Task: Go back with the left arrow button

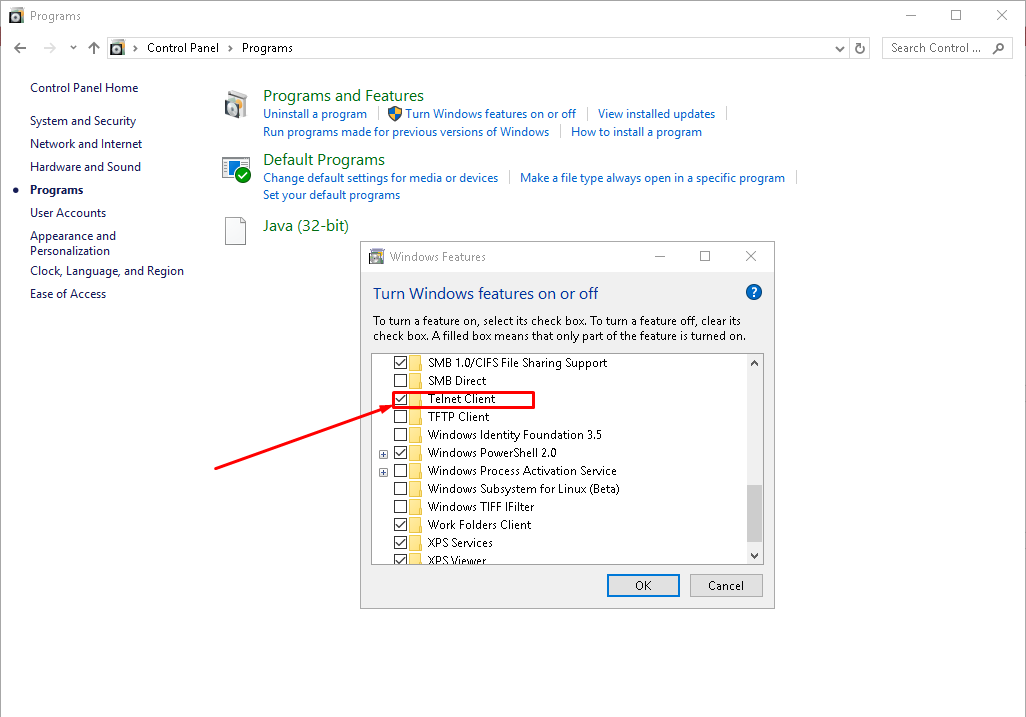Action: click(20, 48)
